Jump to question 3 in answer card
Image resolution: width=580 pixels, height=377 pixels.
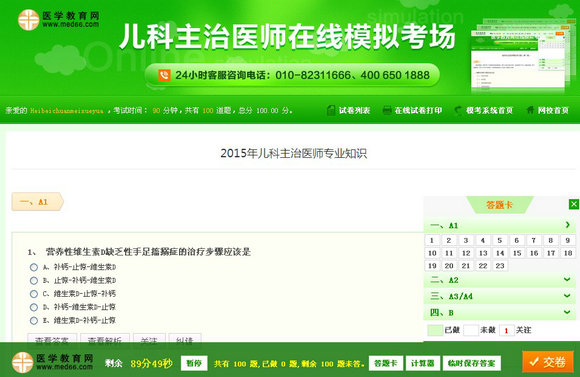[466, 240]
